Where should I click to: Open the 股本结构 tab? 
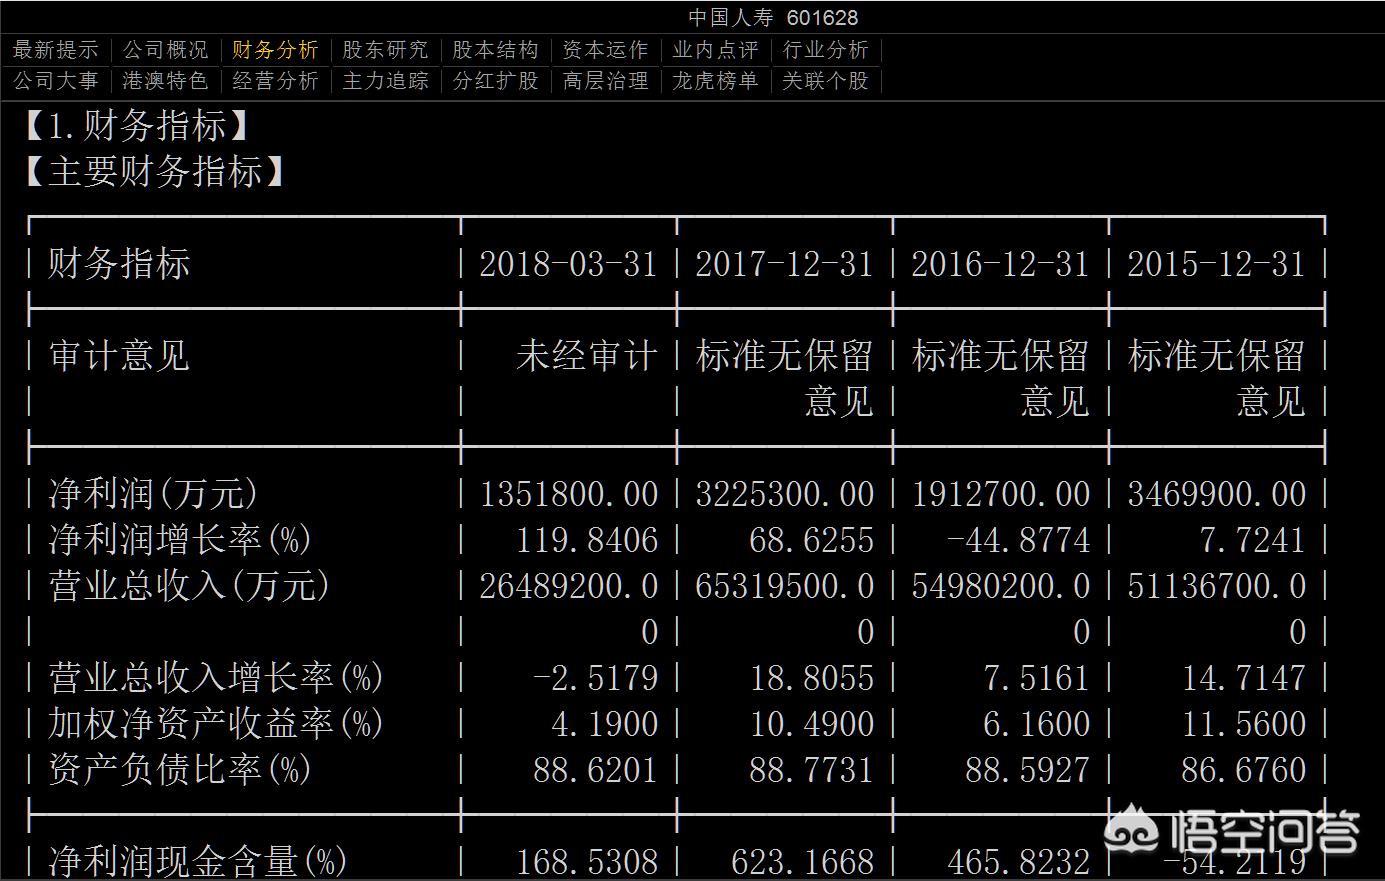coord(495,50)
